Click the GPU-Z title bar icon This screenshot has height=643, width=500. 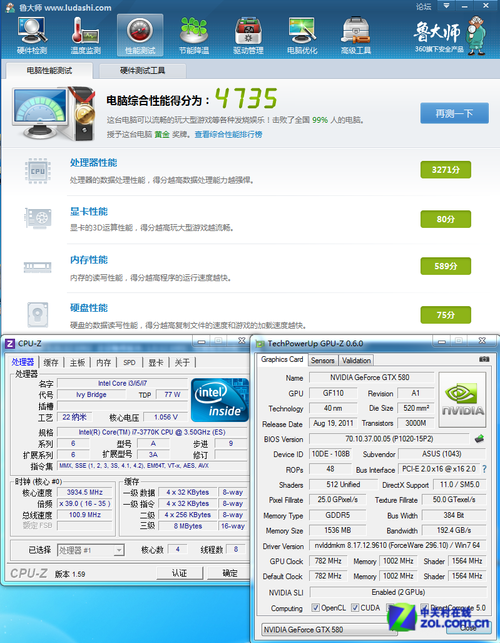(x=259, y=344)
